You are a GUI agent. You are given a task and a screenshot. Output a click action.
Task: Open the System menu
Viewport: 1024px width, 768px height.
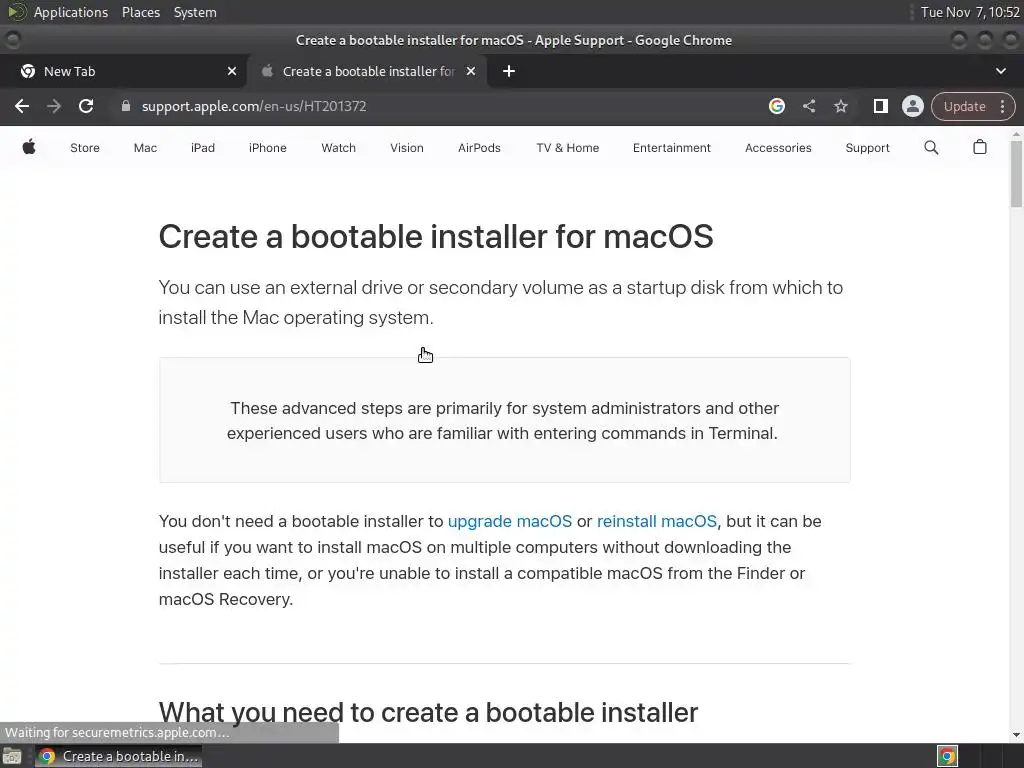click(x=195, y=12)
